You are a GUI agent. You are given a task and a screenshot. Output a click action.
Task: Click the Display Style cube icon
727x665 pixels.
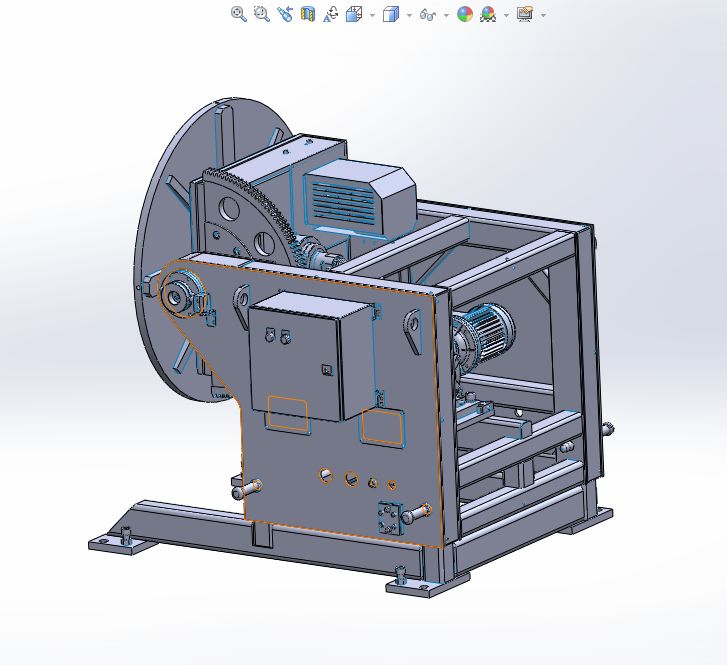[391, 14]
